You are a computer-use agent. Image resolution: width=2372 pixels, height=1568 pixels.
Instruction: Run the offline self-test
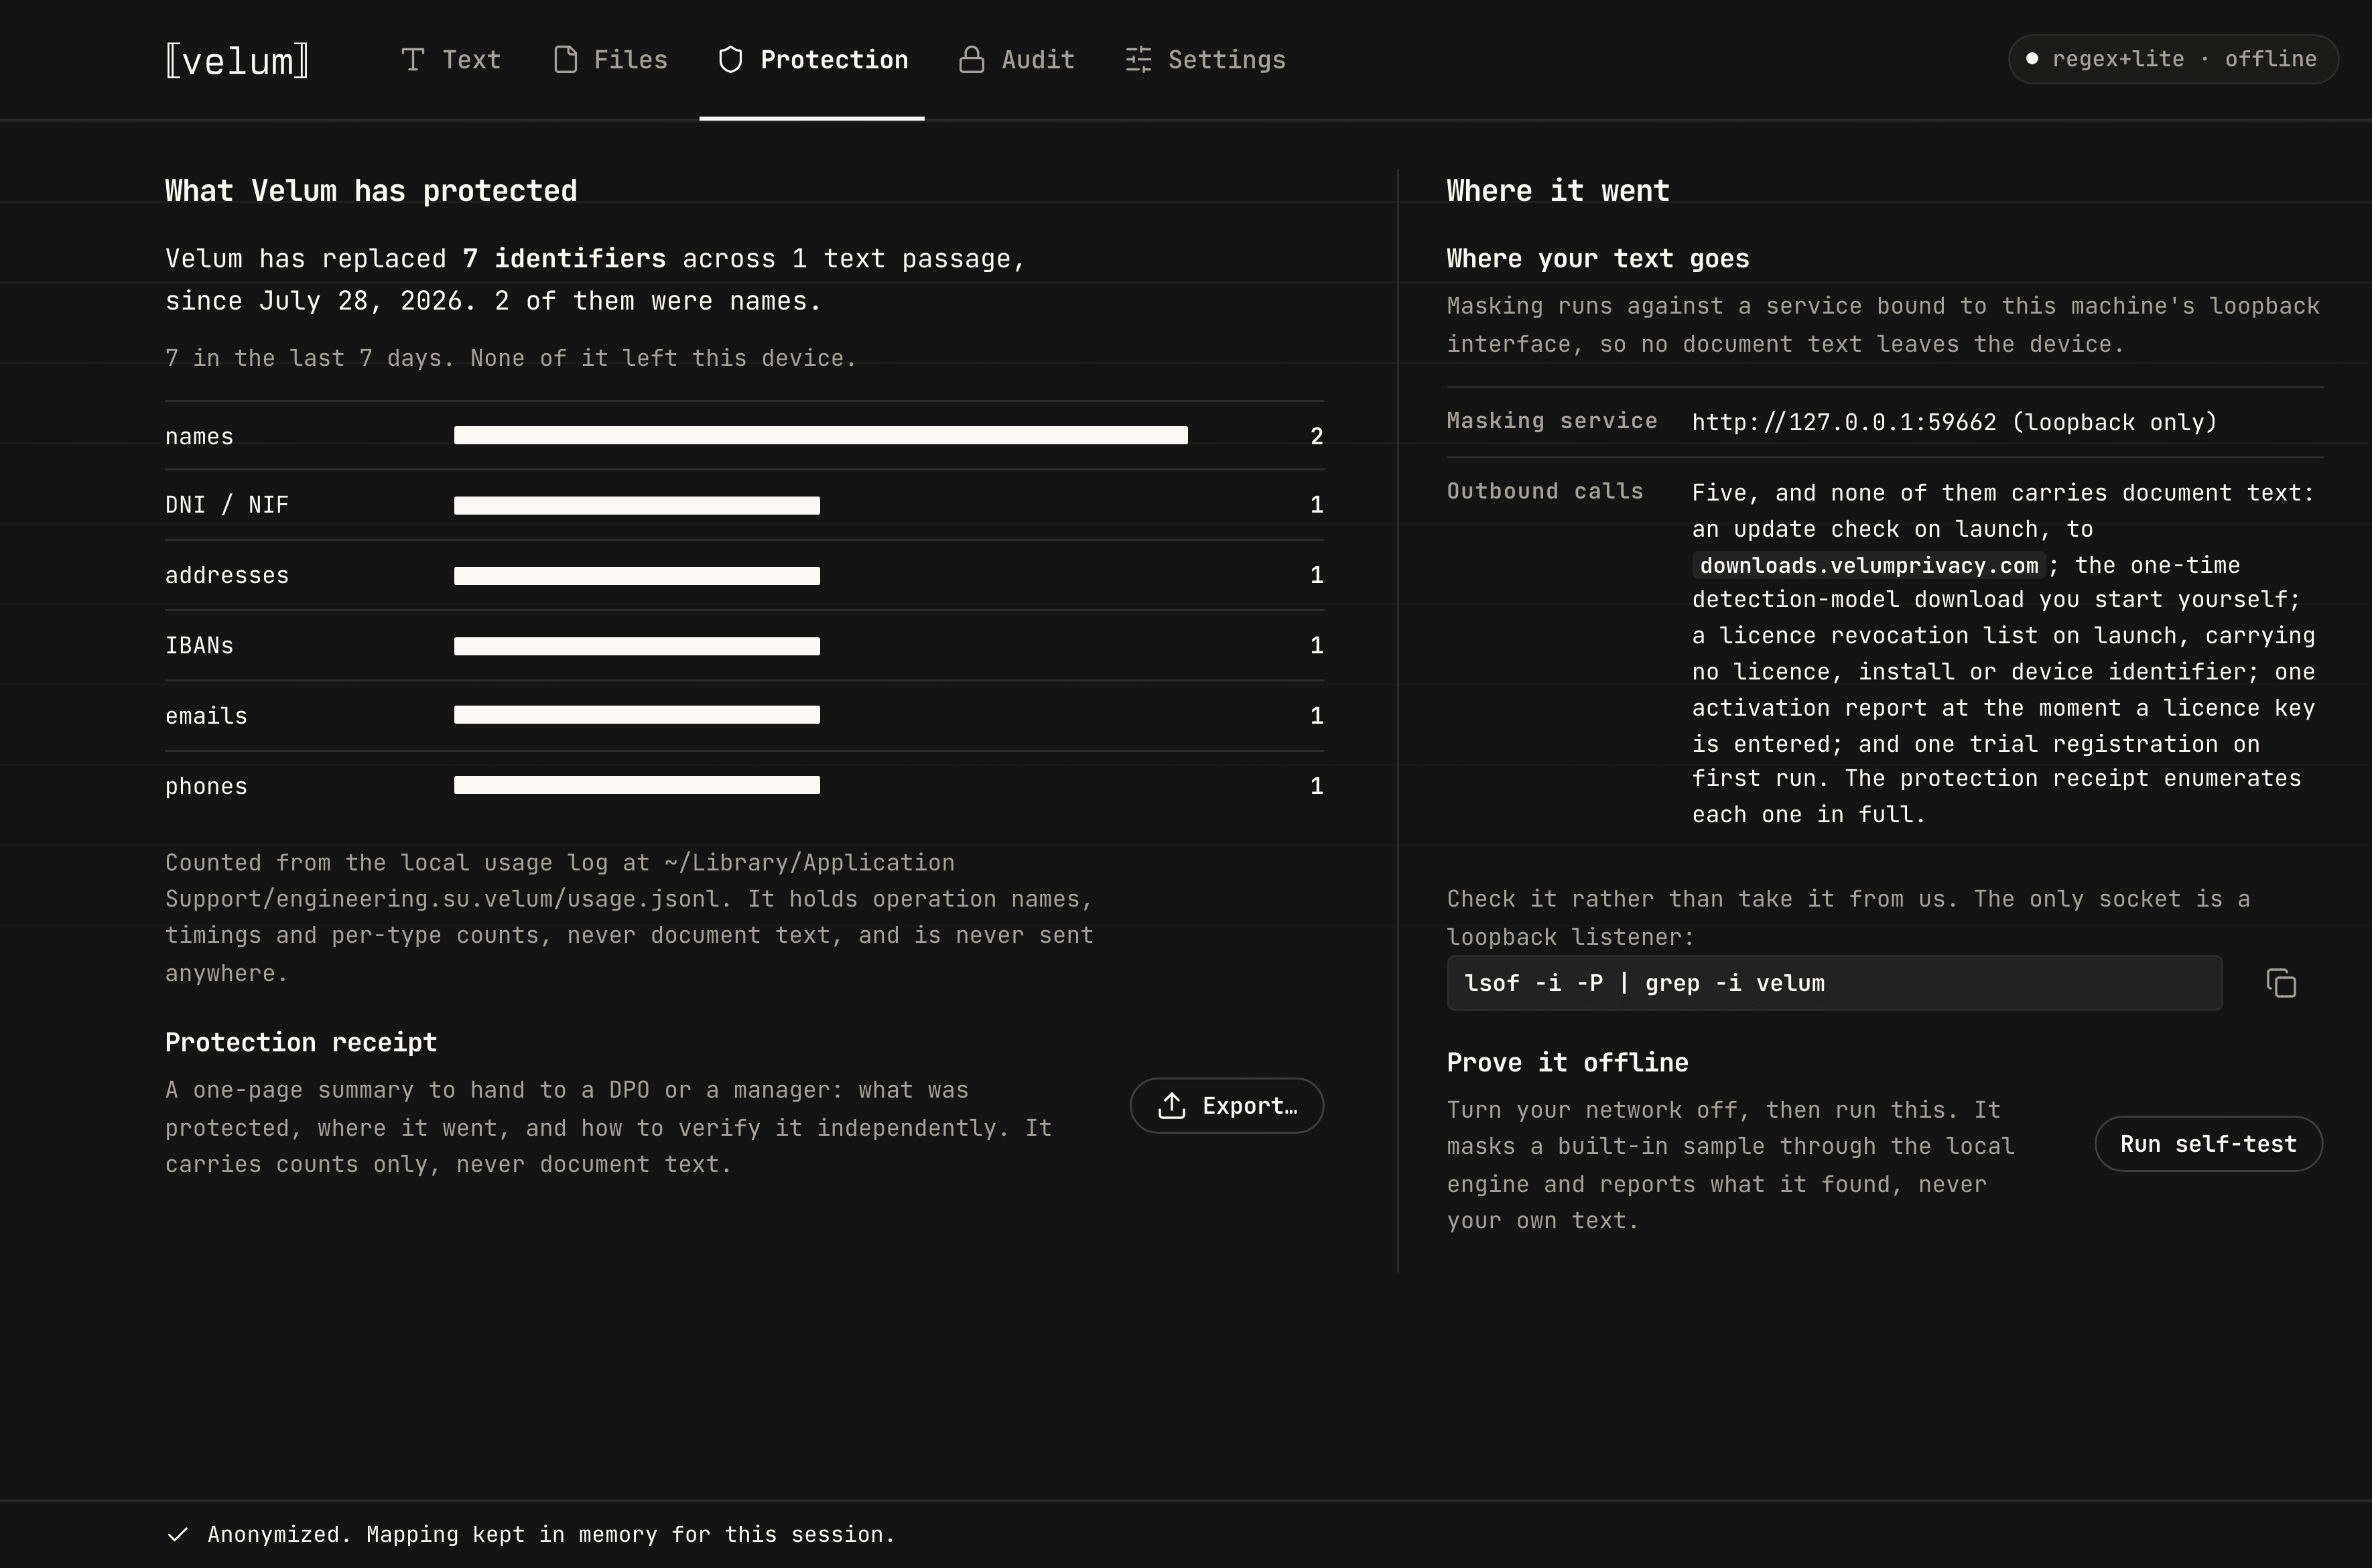(2208, 1143)
